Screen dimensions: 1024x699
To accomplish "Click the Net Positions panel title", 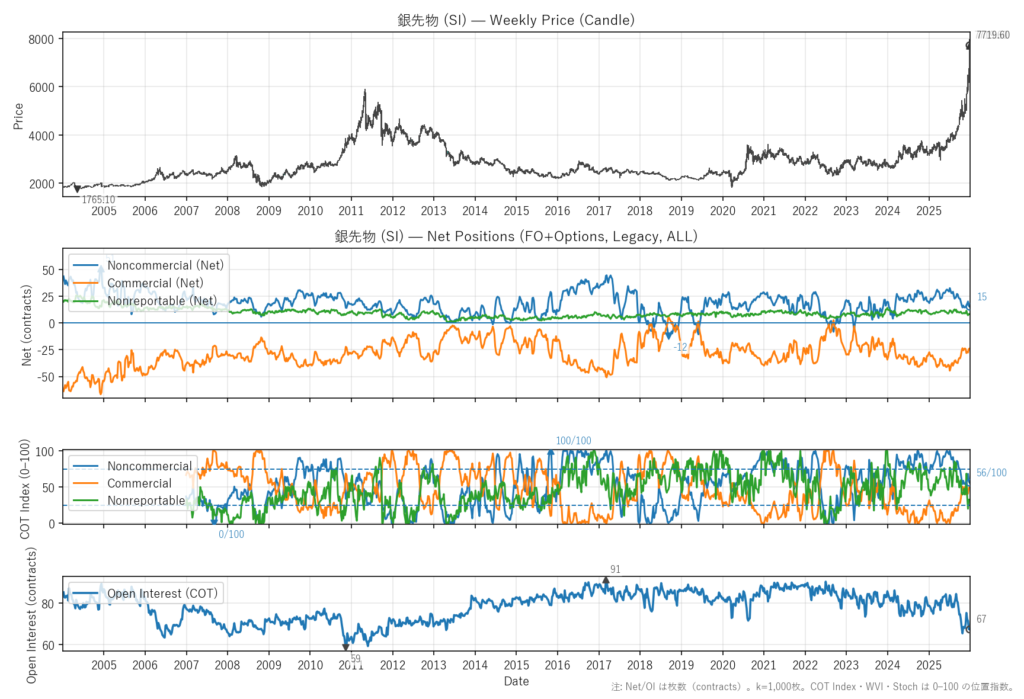I will click(x=515, y=237).
